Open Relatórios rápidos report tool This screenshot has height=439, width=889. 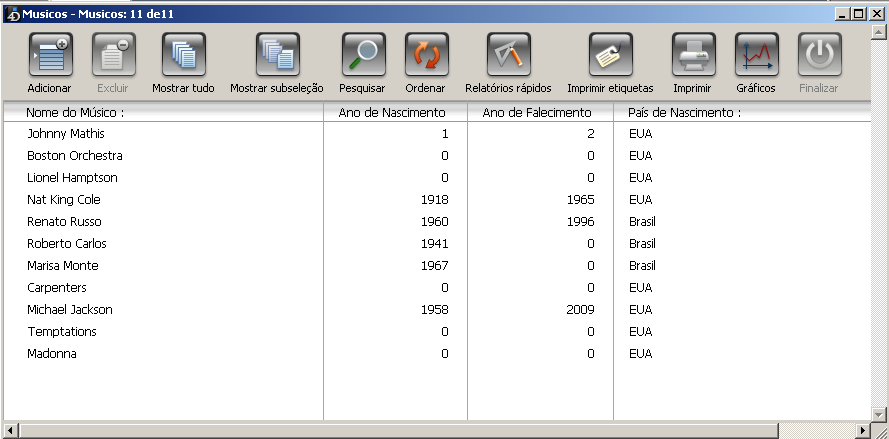(508, 55)
